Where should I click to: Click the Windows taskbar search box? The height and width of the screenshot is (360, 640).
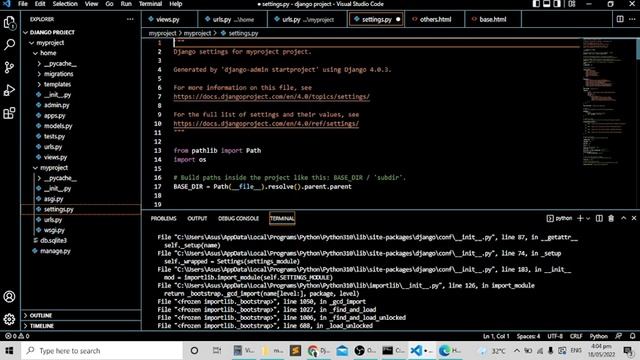pyautogui.click(x=102, y=351)
